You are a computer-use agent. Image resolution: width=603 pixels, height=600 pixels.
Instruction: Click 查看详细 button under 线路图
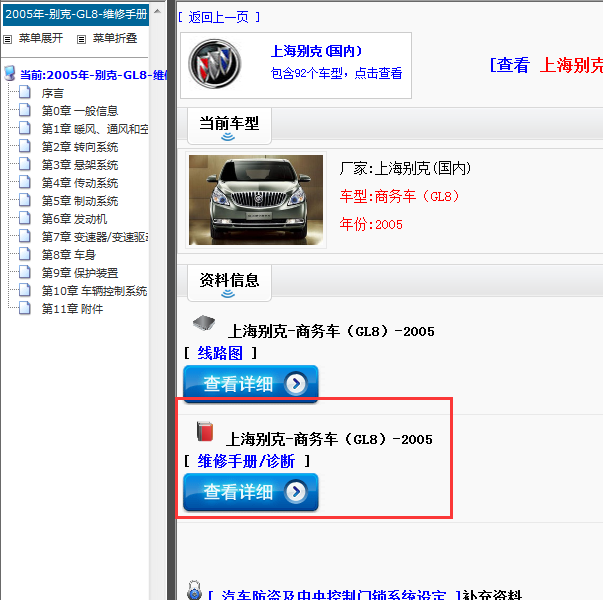click(x=250, y=384)
